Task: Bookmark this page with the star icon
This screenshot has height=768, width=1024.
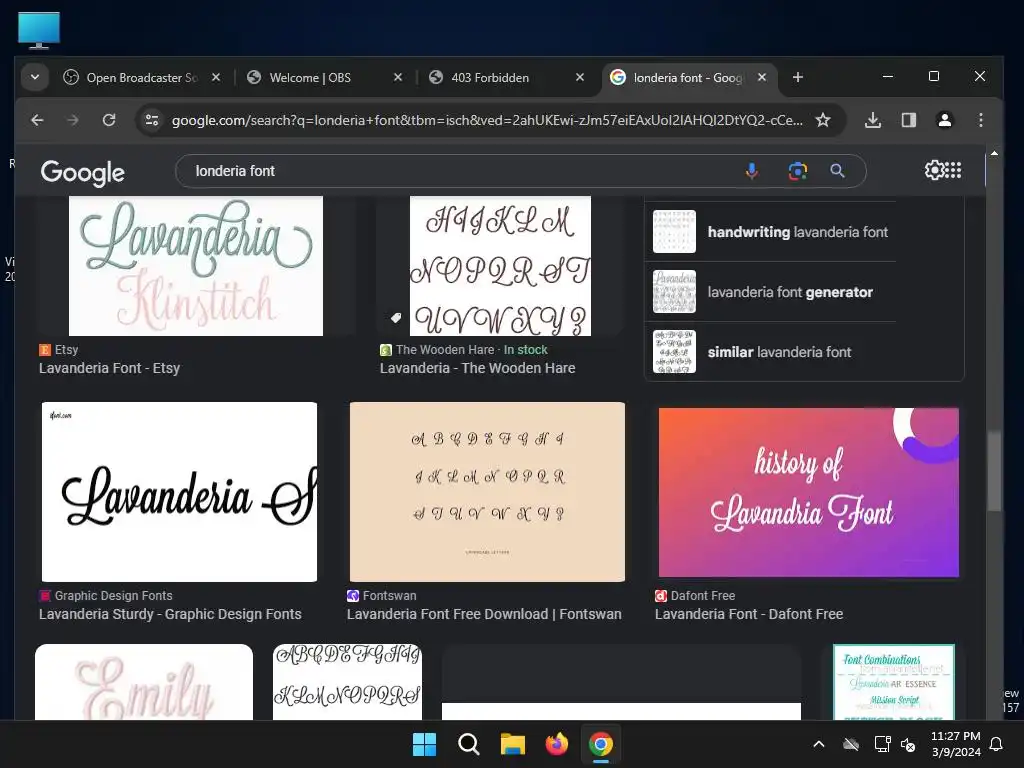Action: 823,120
